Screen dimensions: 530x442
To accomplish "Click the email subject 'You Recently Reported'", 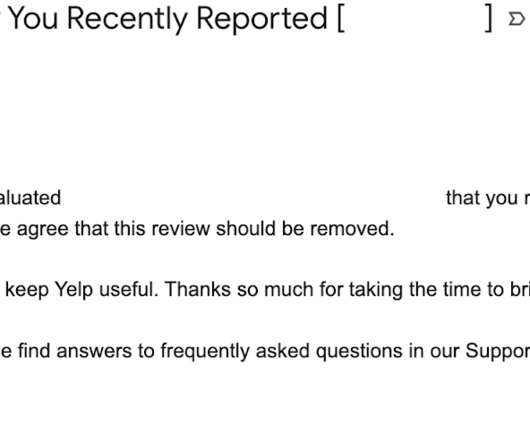I will click(x=168, y=19).
